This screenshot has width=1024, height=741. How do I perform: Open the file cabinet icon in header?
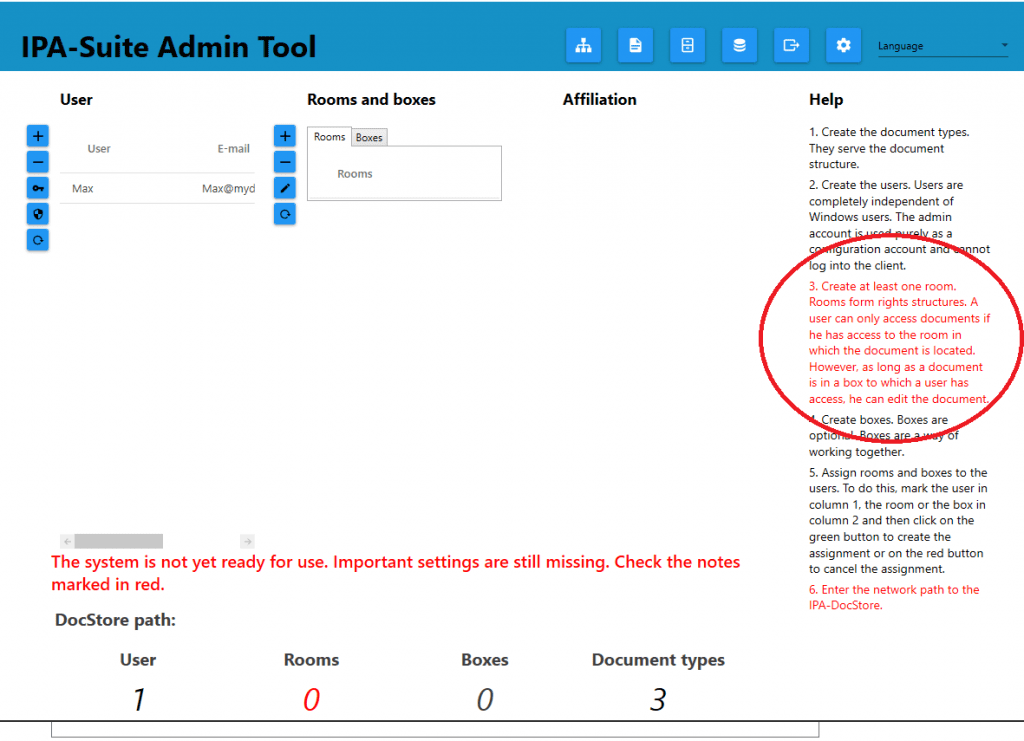(x=687, y=45)
